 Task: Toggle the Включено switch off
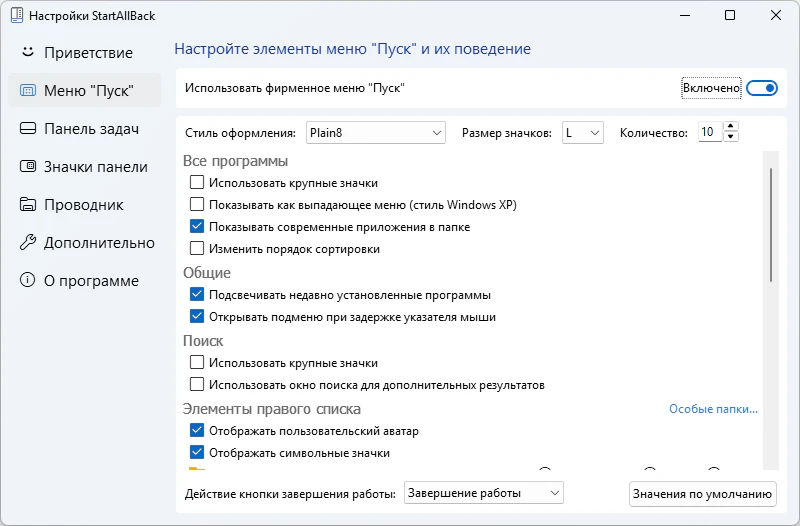pyautogui.click(x=762, y=88)
